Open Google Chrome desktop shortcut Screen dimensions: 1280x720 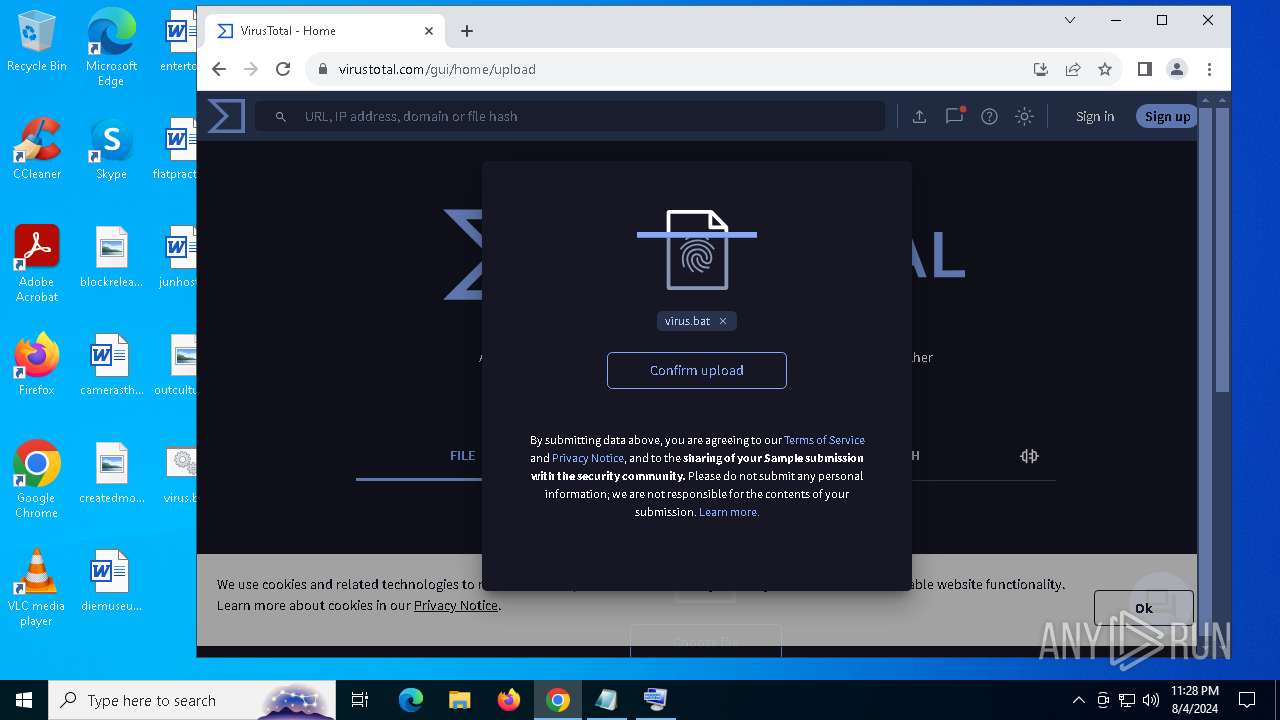(x=37, y=480)
